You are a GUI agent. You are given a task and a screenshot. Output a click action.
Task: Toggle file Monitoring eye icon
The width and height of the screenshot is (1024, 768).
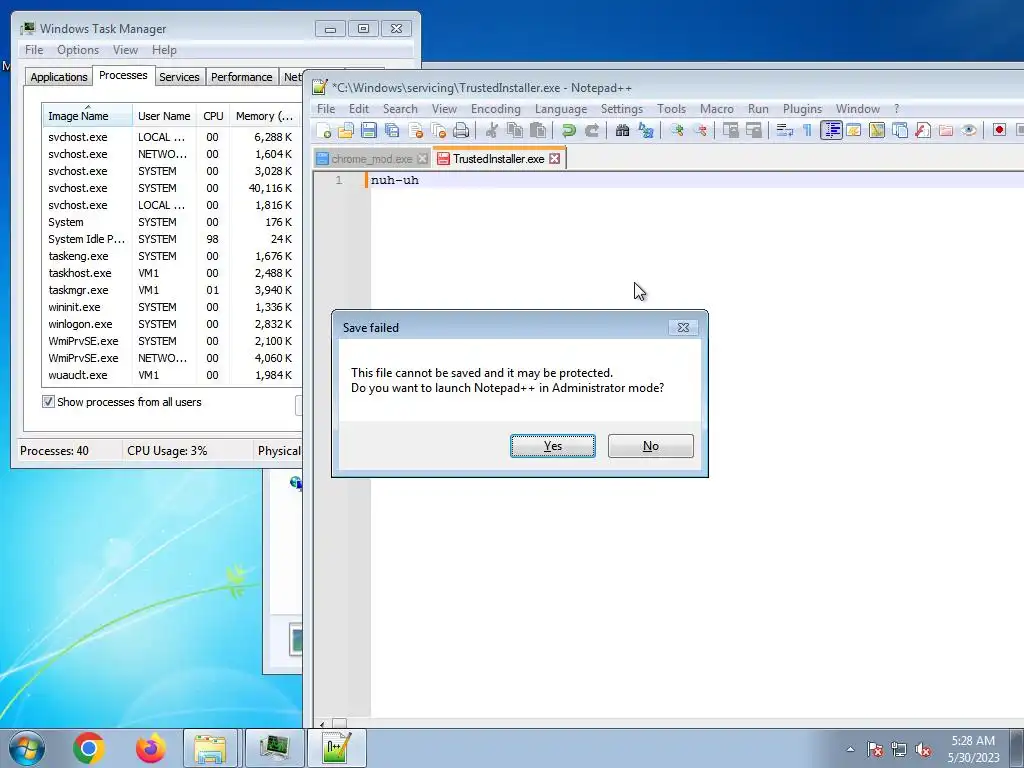click(969, 131)
